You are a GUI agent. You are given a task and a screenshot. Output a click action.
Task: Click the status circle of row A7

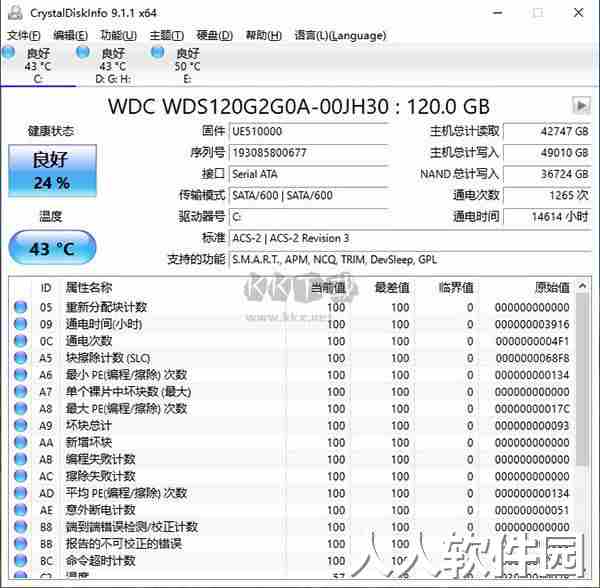21,391
